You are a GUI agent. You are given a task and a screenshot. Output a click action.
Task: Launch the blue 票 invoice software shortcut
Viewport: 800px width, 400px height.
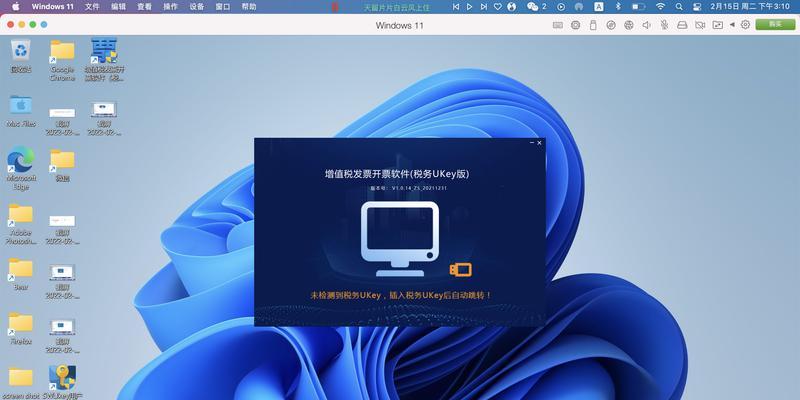(x=104, y=51)
